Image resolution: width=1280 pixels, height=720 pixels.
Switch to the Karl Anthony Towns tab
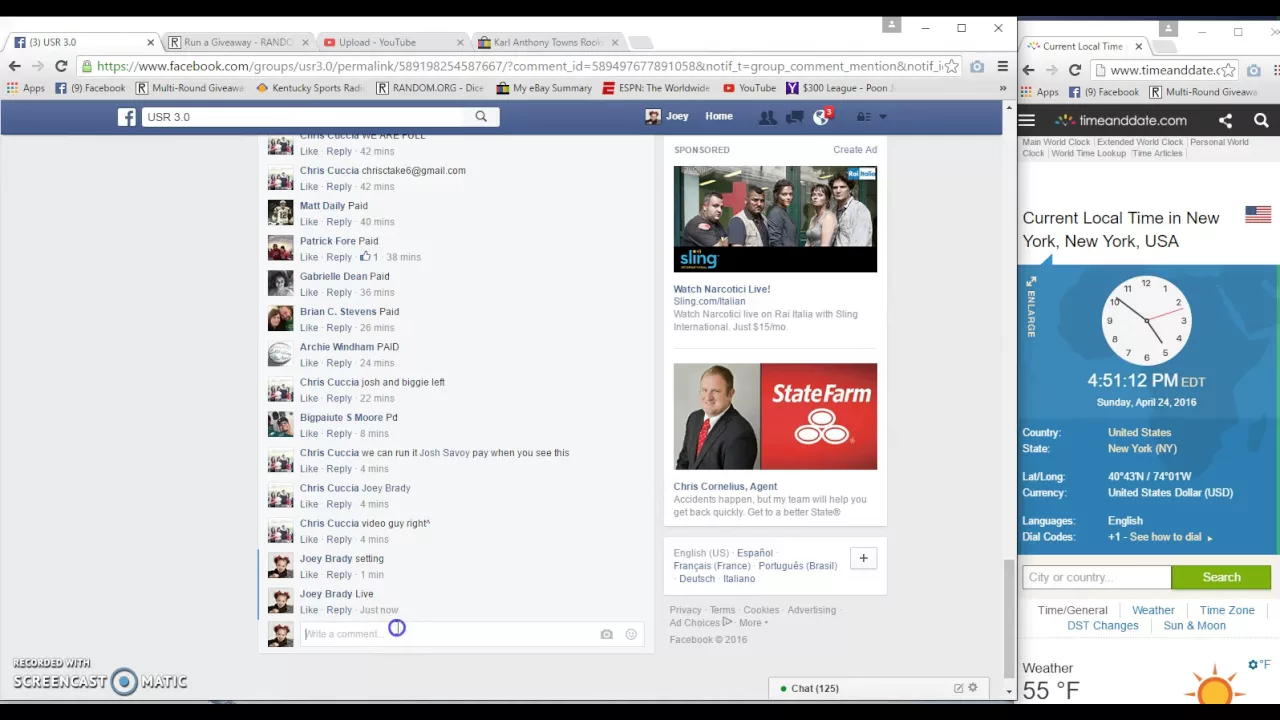(x=545, y=42)
